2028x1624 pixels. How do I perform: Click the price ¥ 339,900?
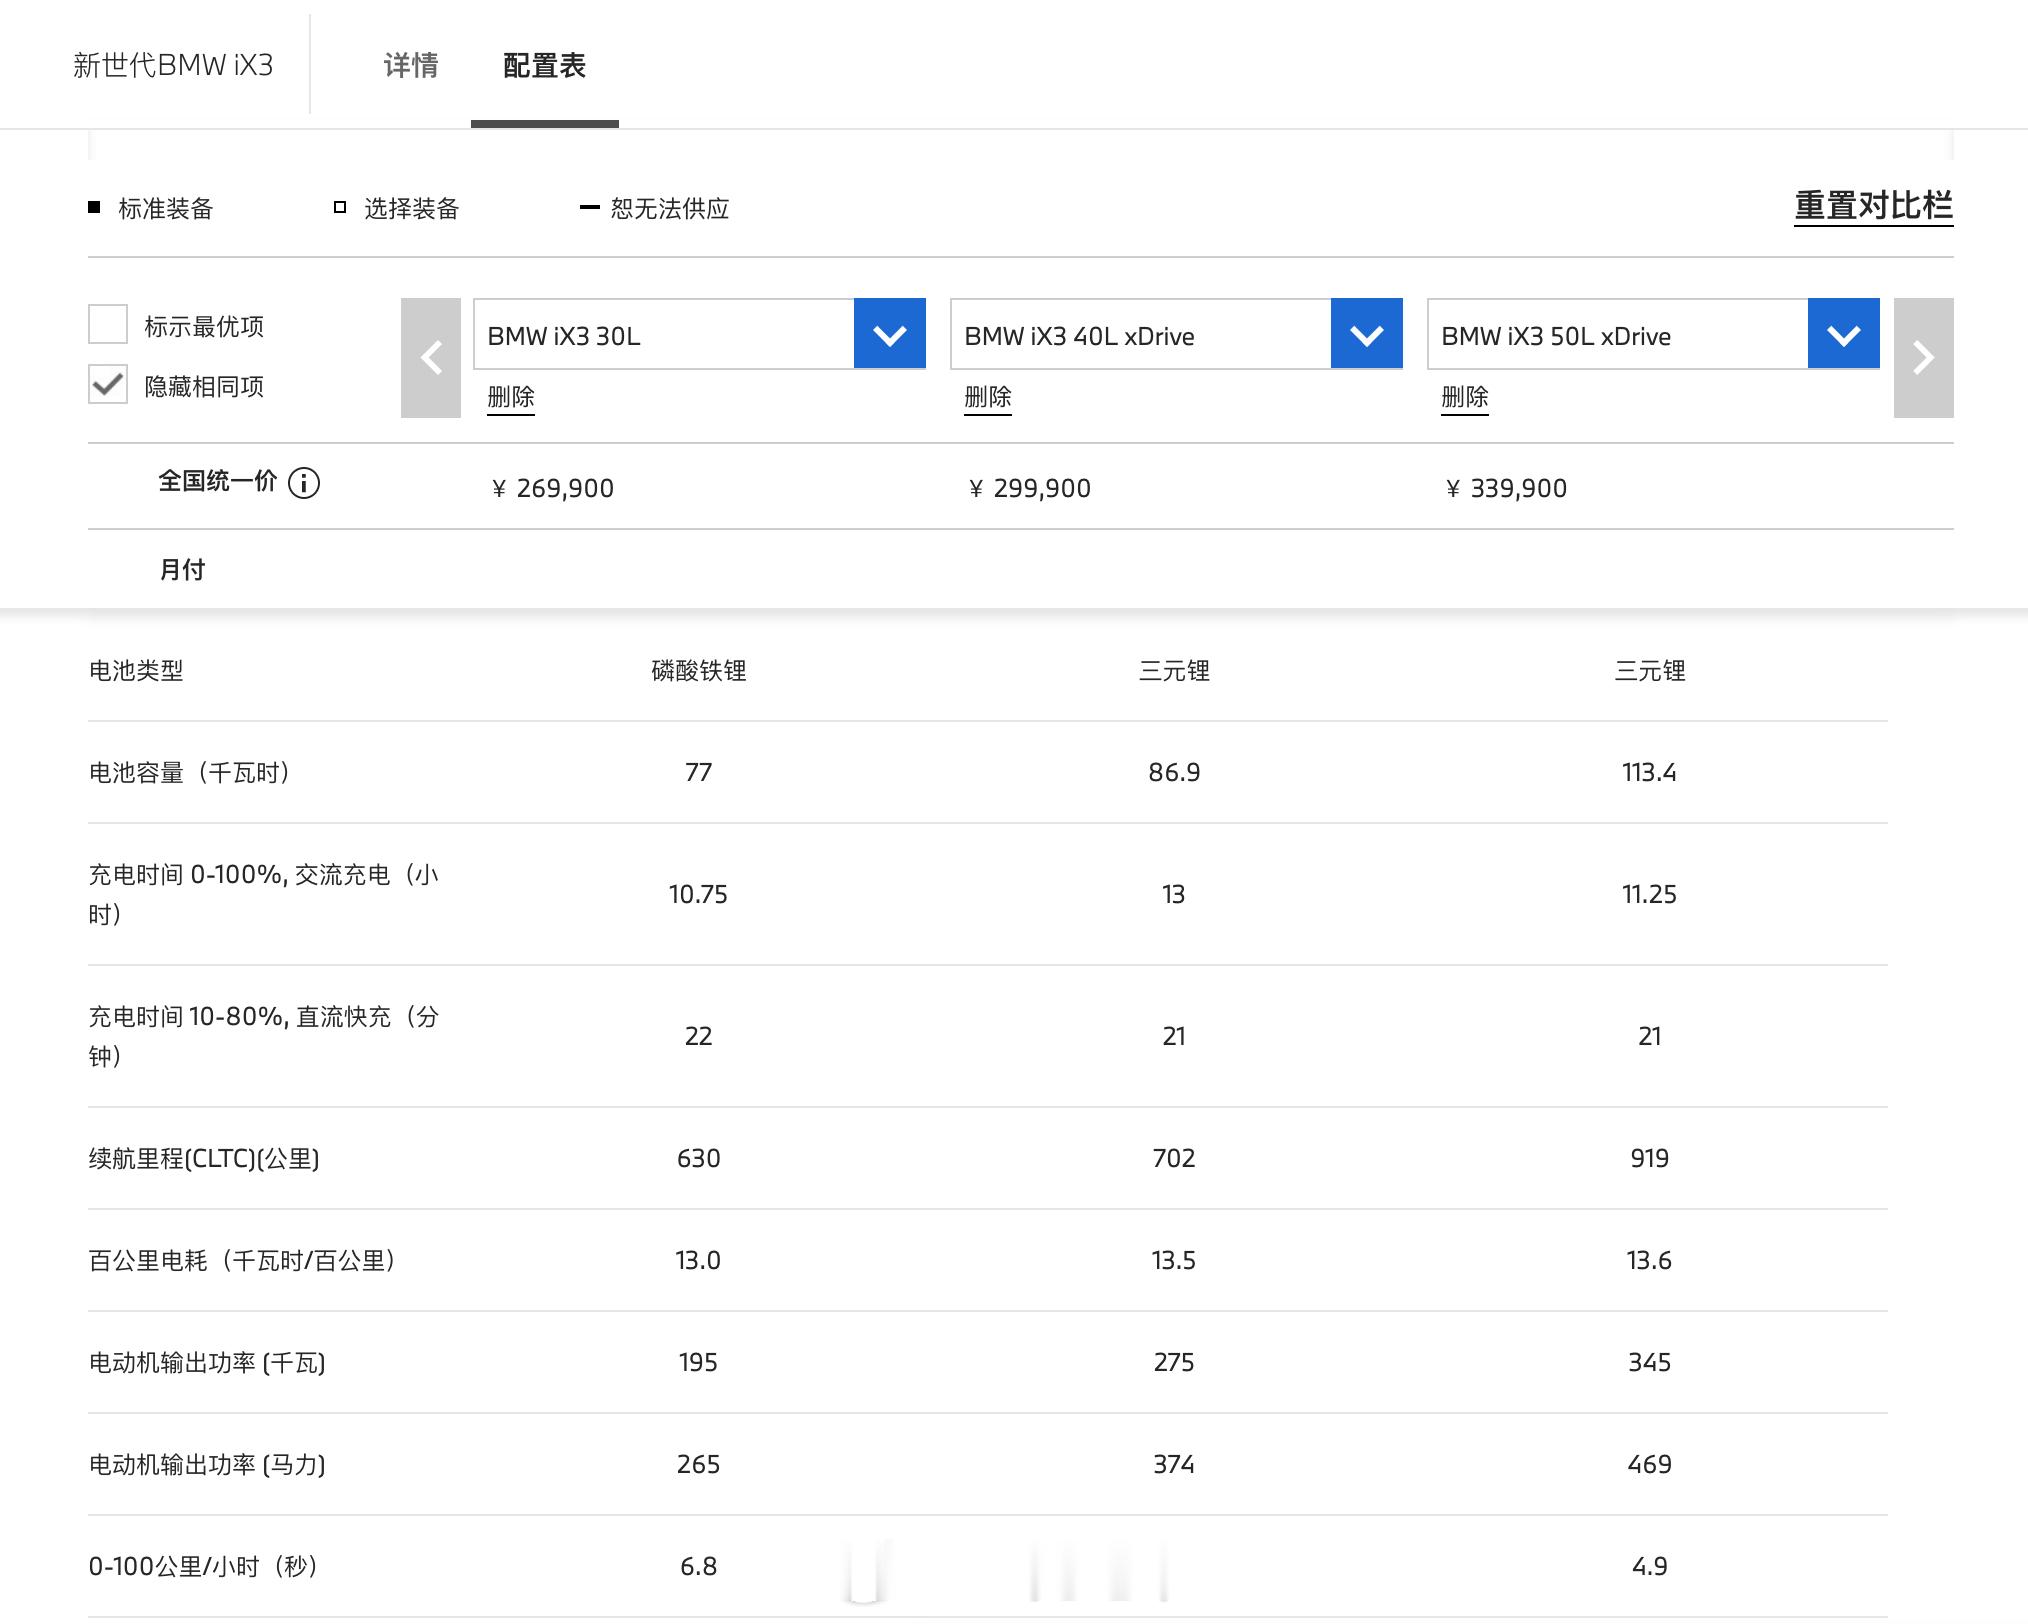(1506, 488)
